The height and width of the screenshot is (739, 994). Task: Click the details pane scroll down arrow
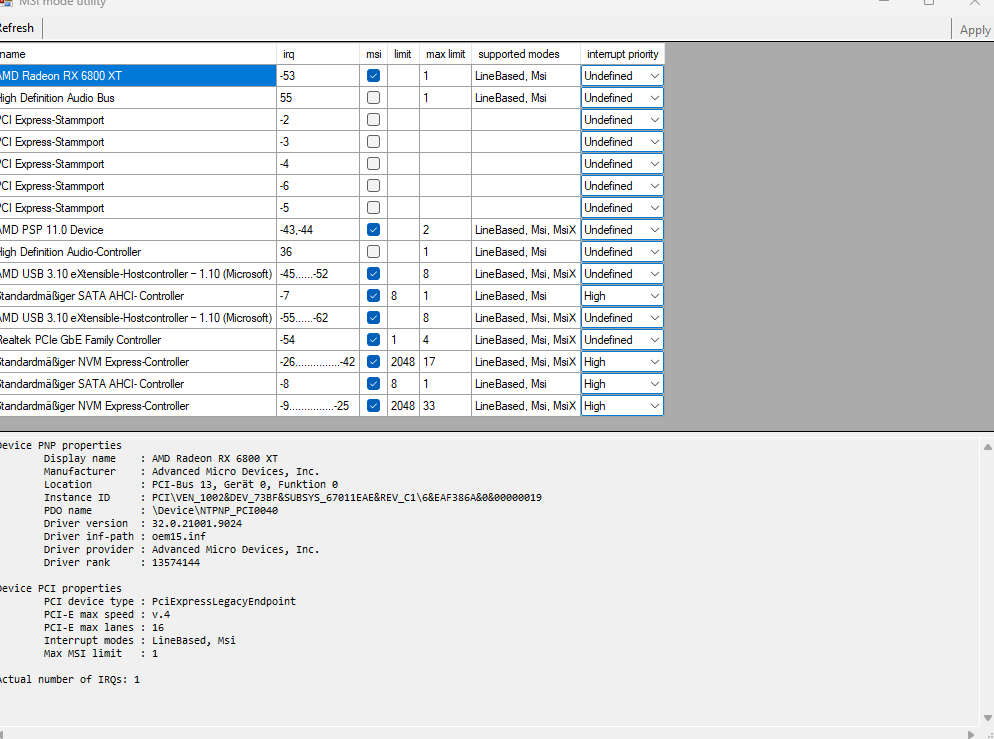point(987,718)
